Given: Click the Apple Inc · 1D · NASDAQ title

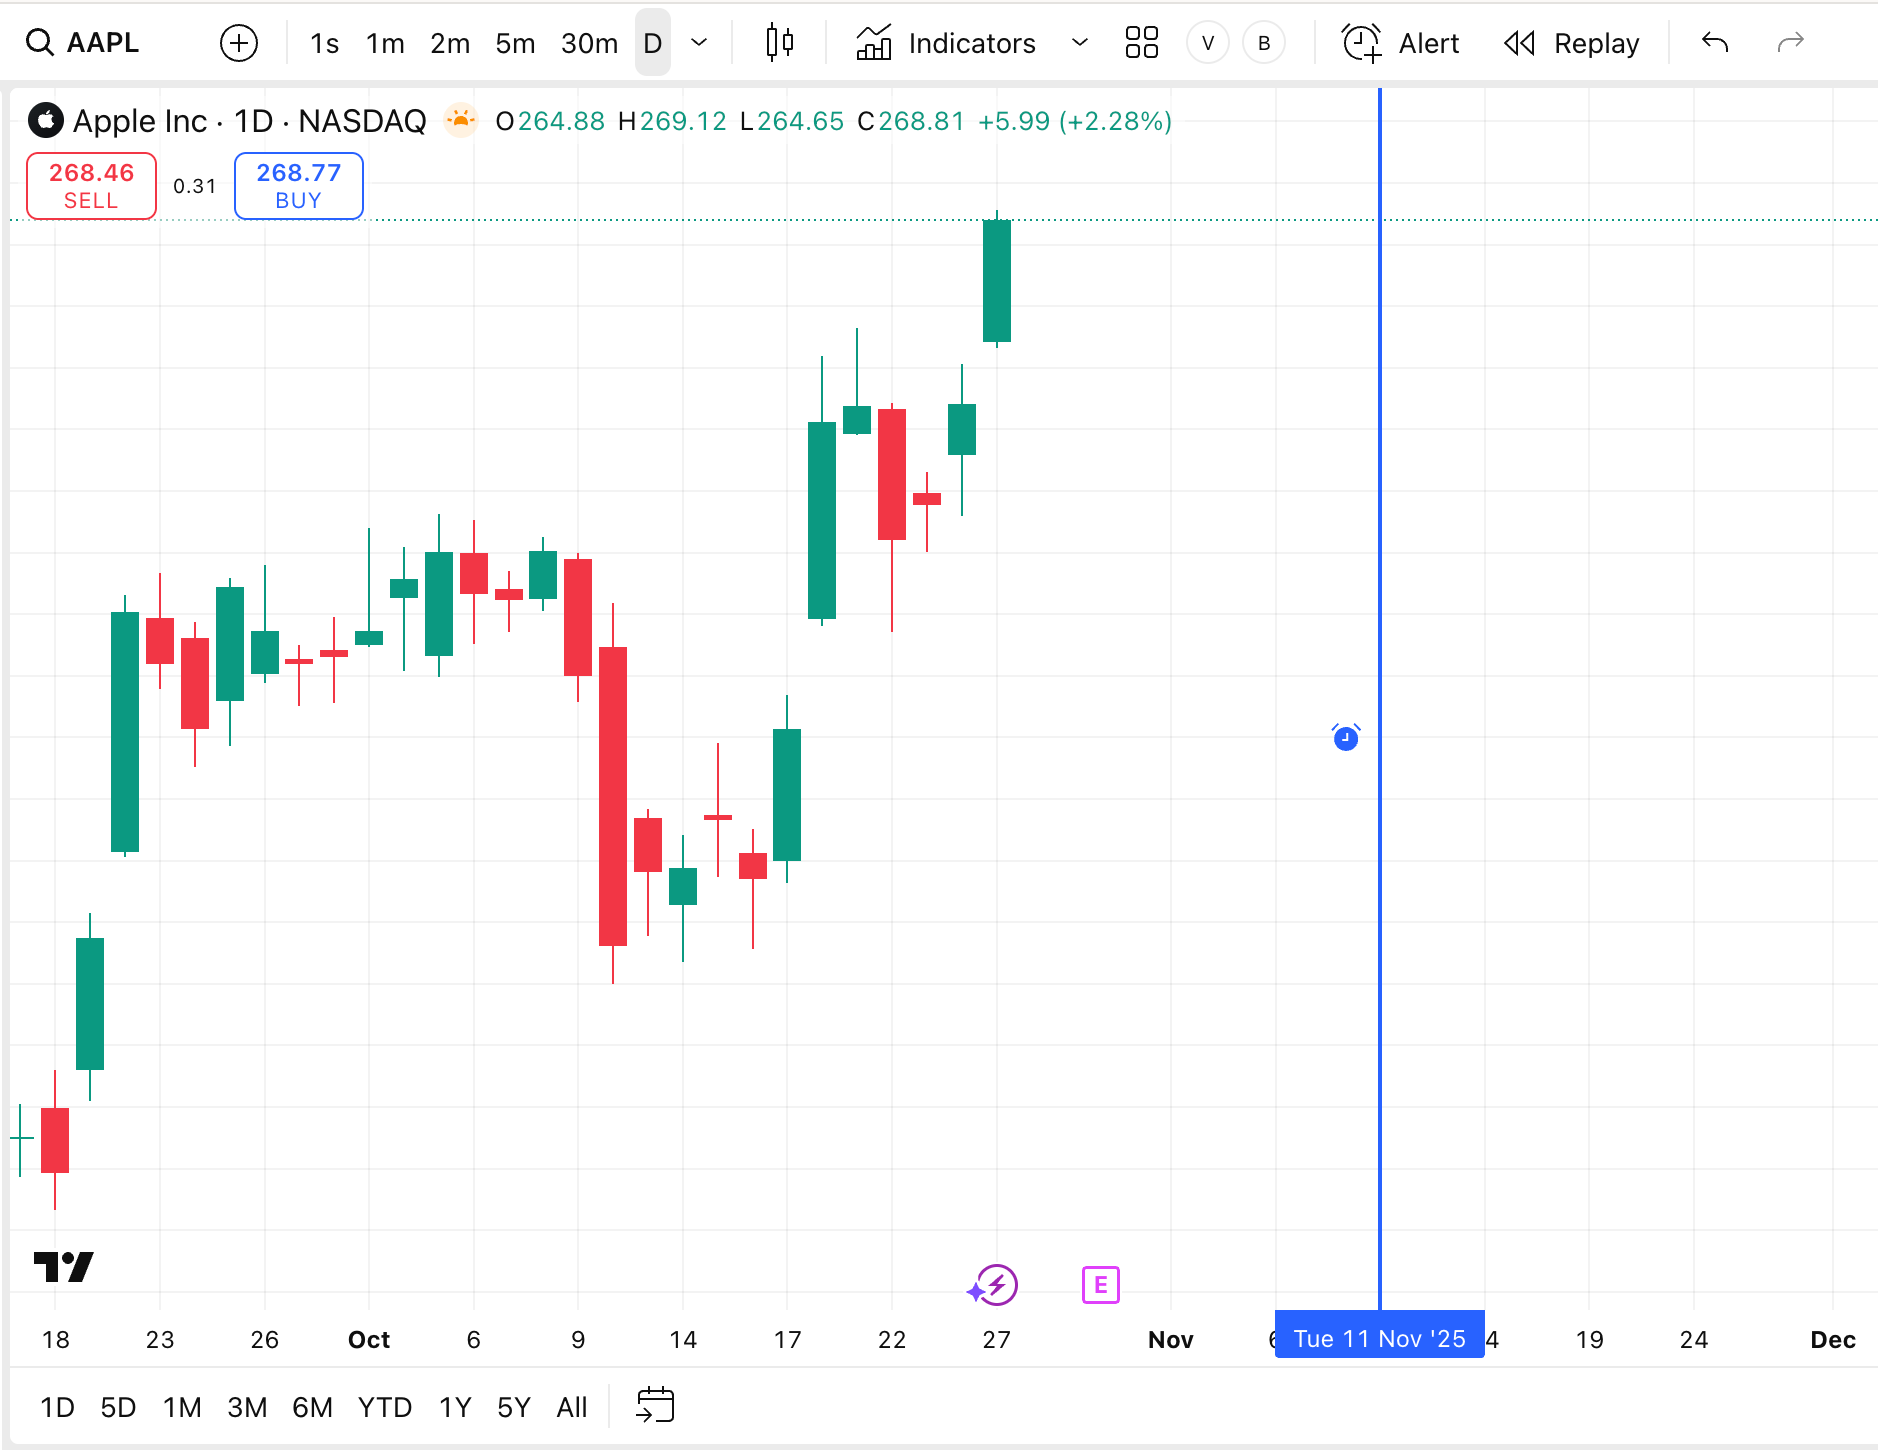Looking at the screenshot, I should click(250, 120).
